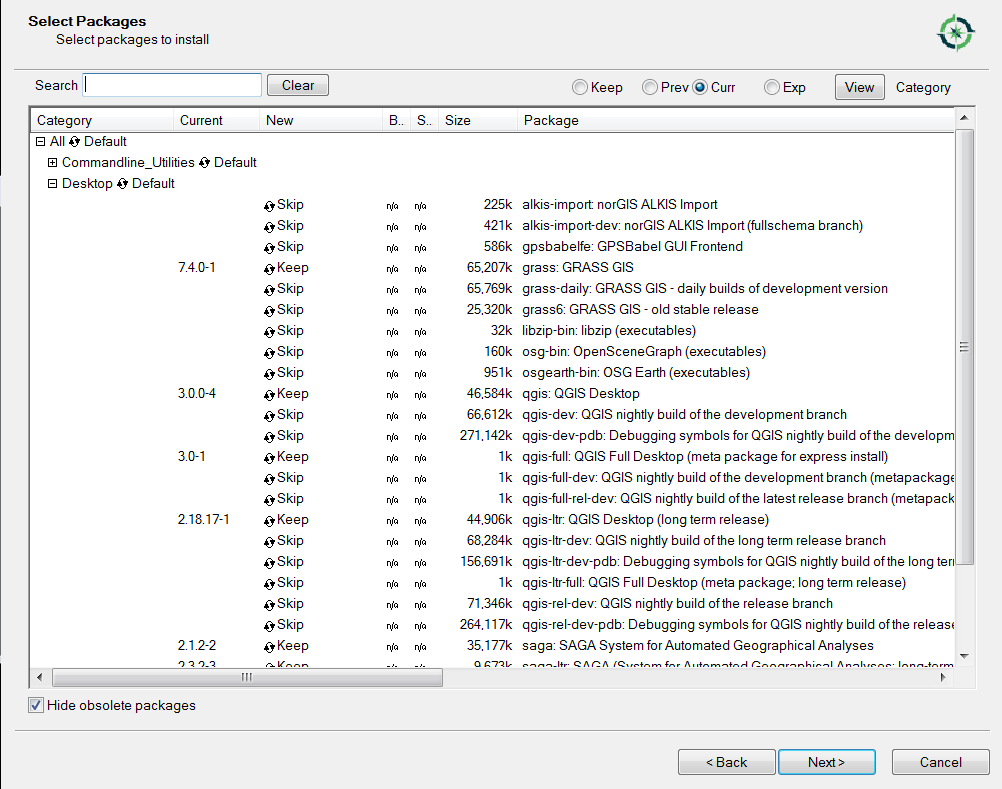Cycle the Keep icon for saga: SAGA package
Screen dimensions: 1002x789
click(270, 645)
